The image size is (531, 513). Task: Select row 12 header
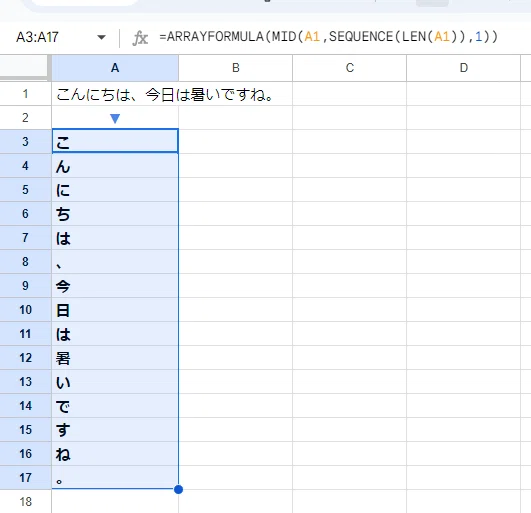[x=25, y=358]
